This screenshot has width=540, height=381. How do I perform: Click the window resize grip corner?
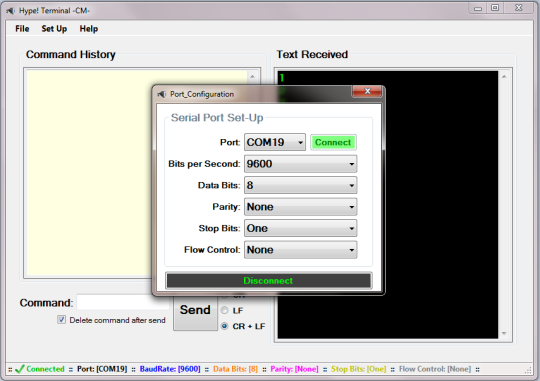pyautogui.click(x=528, y=370)
